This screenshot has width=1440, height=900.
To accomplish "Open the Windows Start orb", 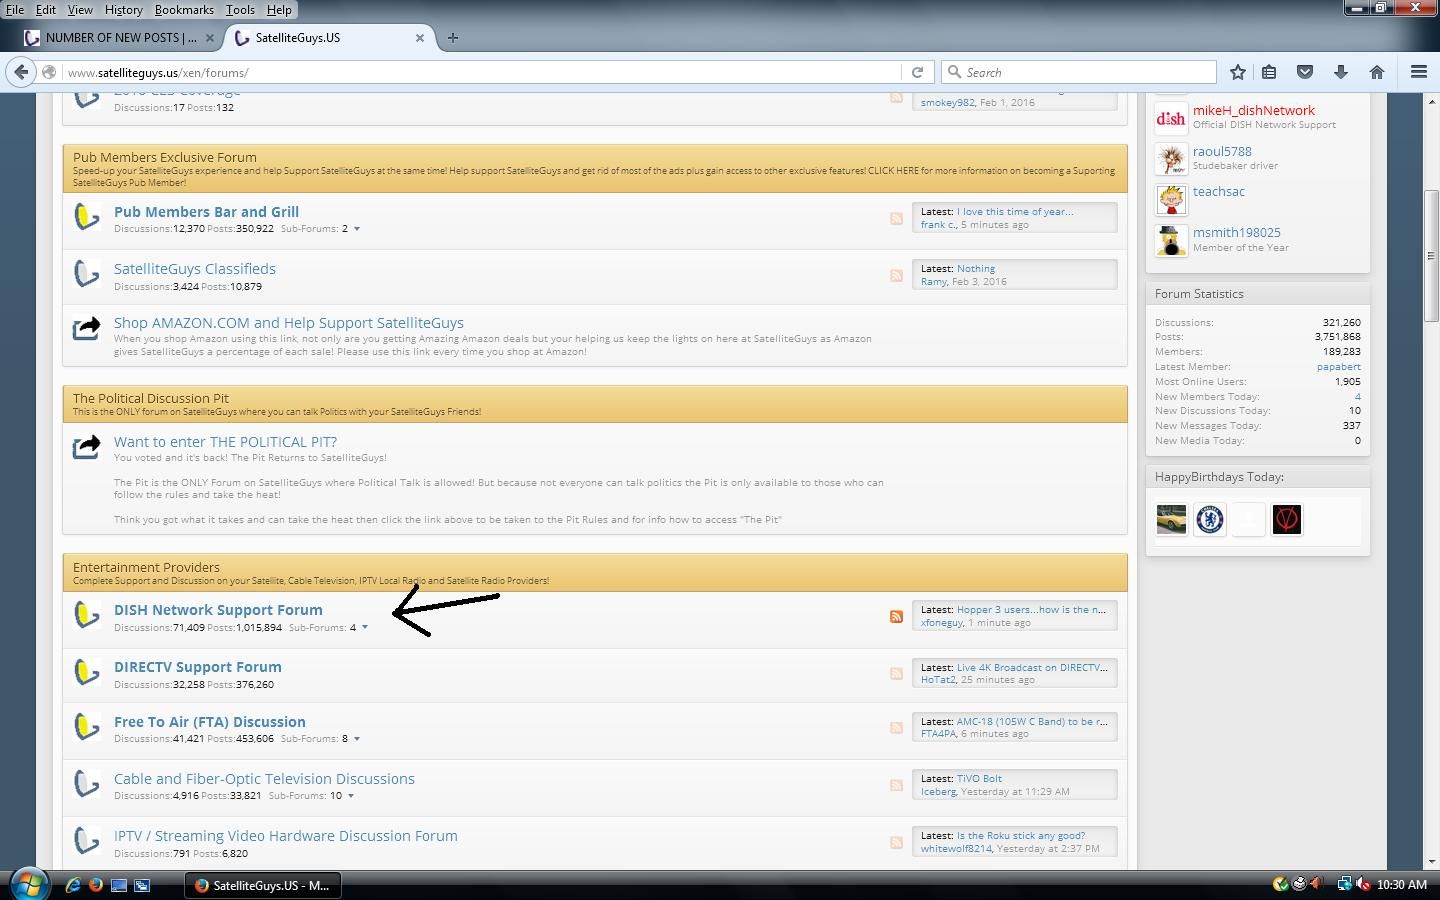I will [x=29, y=884].
